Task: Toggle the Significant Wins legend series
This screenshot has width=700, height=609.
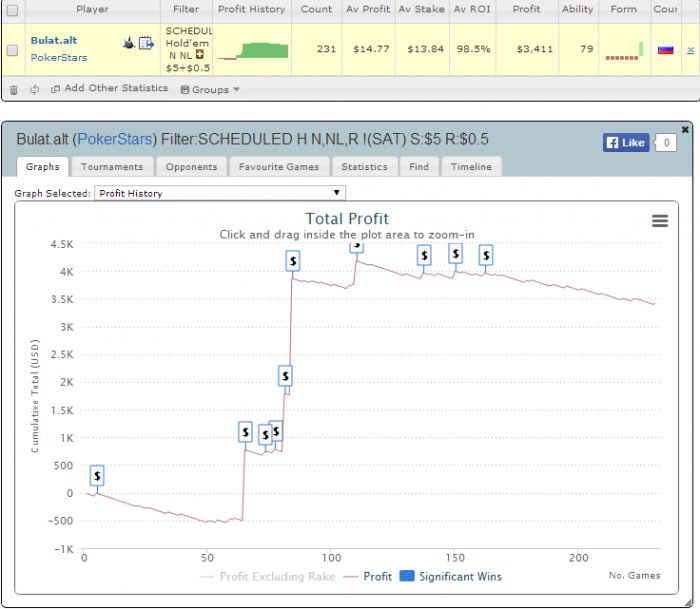Action: point(451,576)
